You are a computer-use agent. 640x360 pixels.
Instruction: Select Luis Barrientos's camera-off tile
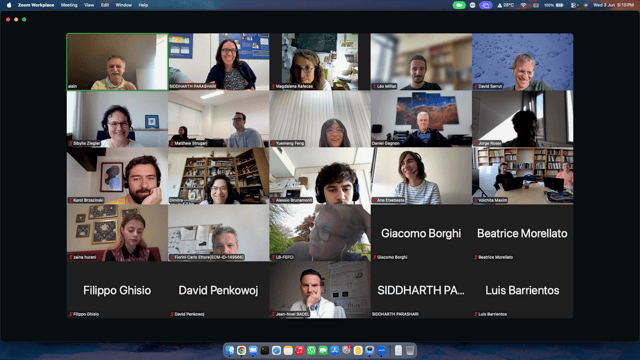point(522,290)
